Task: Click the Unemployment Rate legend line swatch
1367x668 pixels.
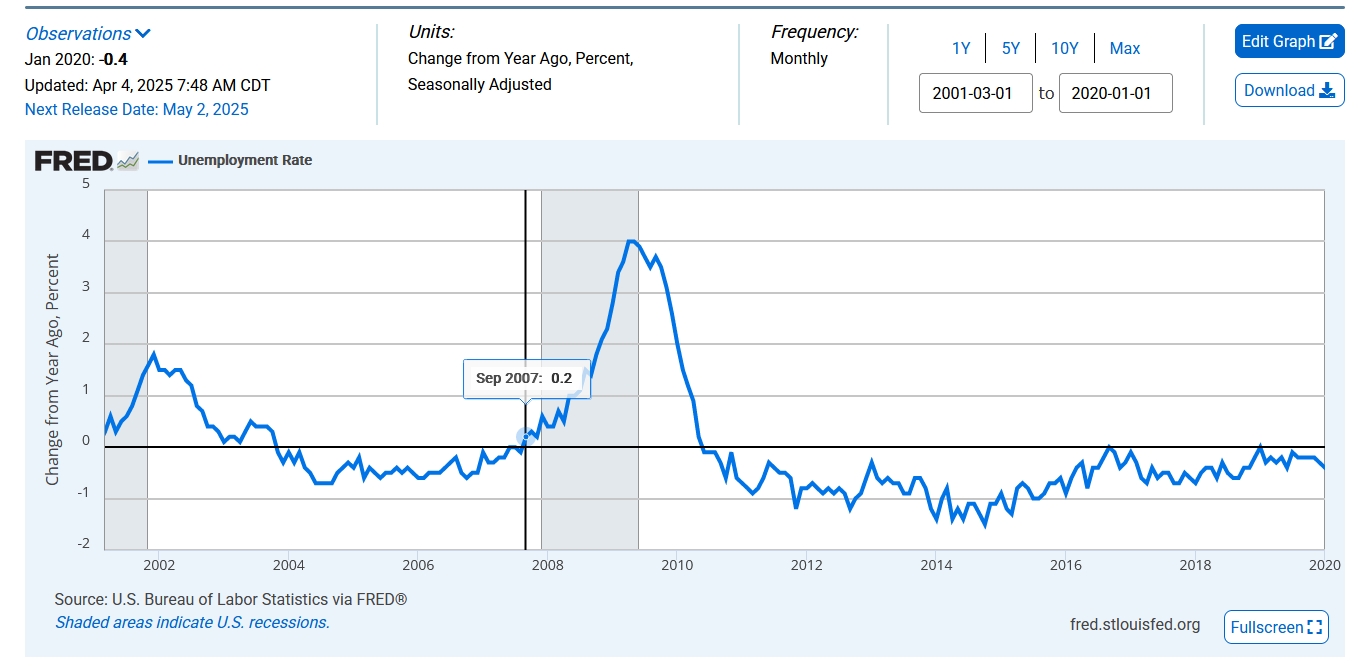Action: click(x=160, y=160)
